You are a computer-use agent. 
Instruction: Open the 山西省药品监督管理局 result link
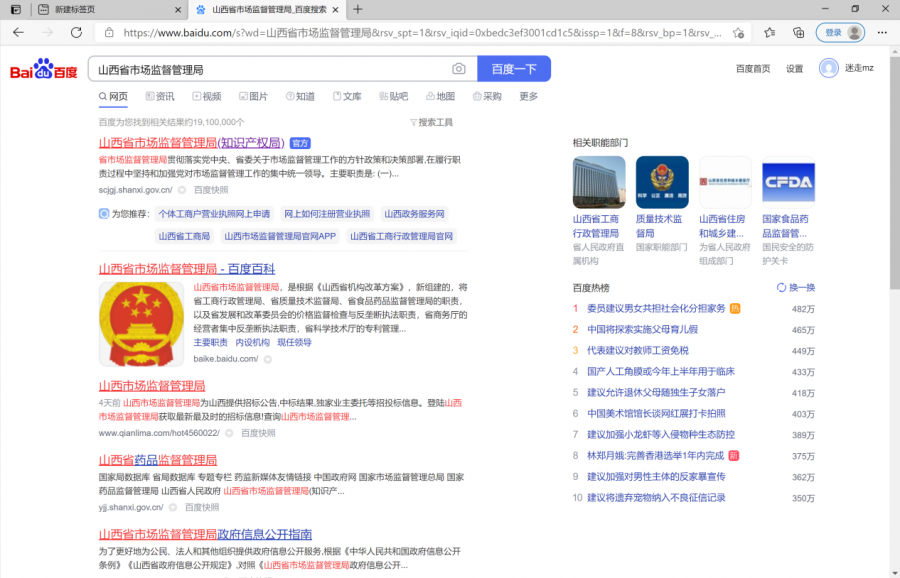(158, 460)
